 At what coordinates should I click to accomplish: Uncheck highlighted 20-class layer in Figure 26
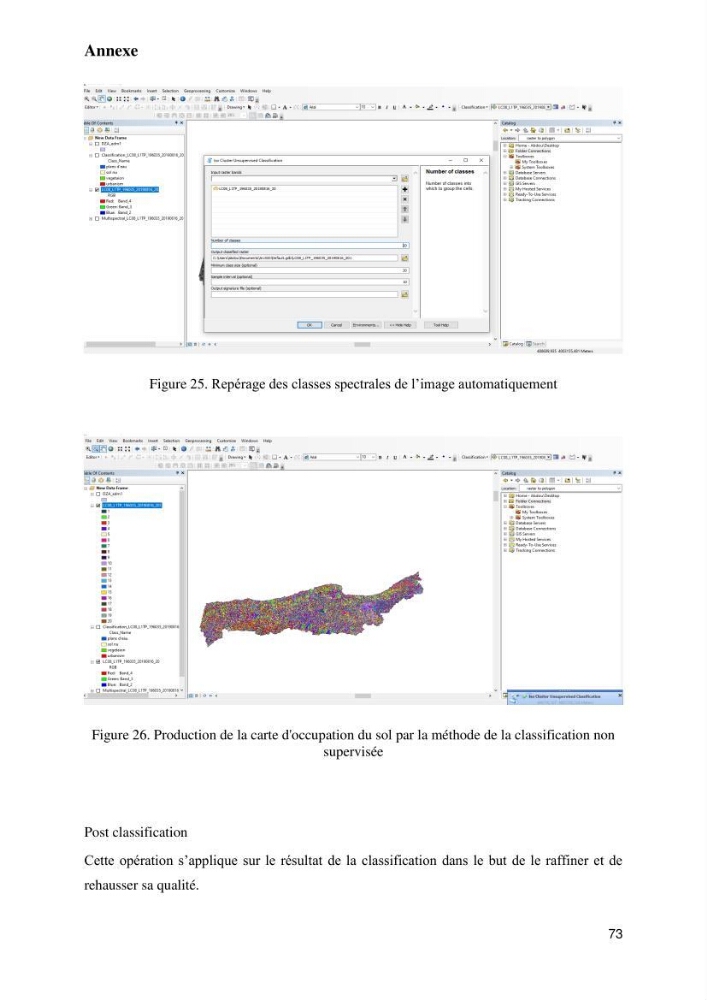[98, 506]
